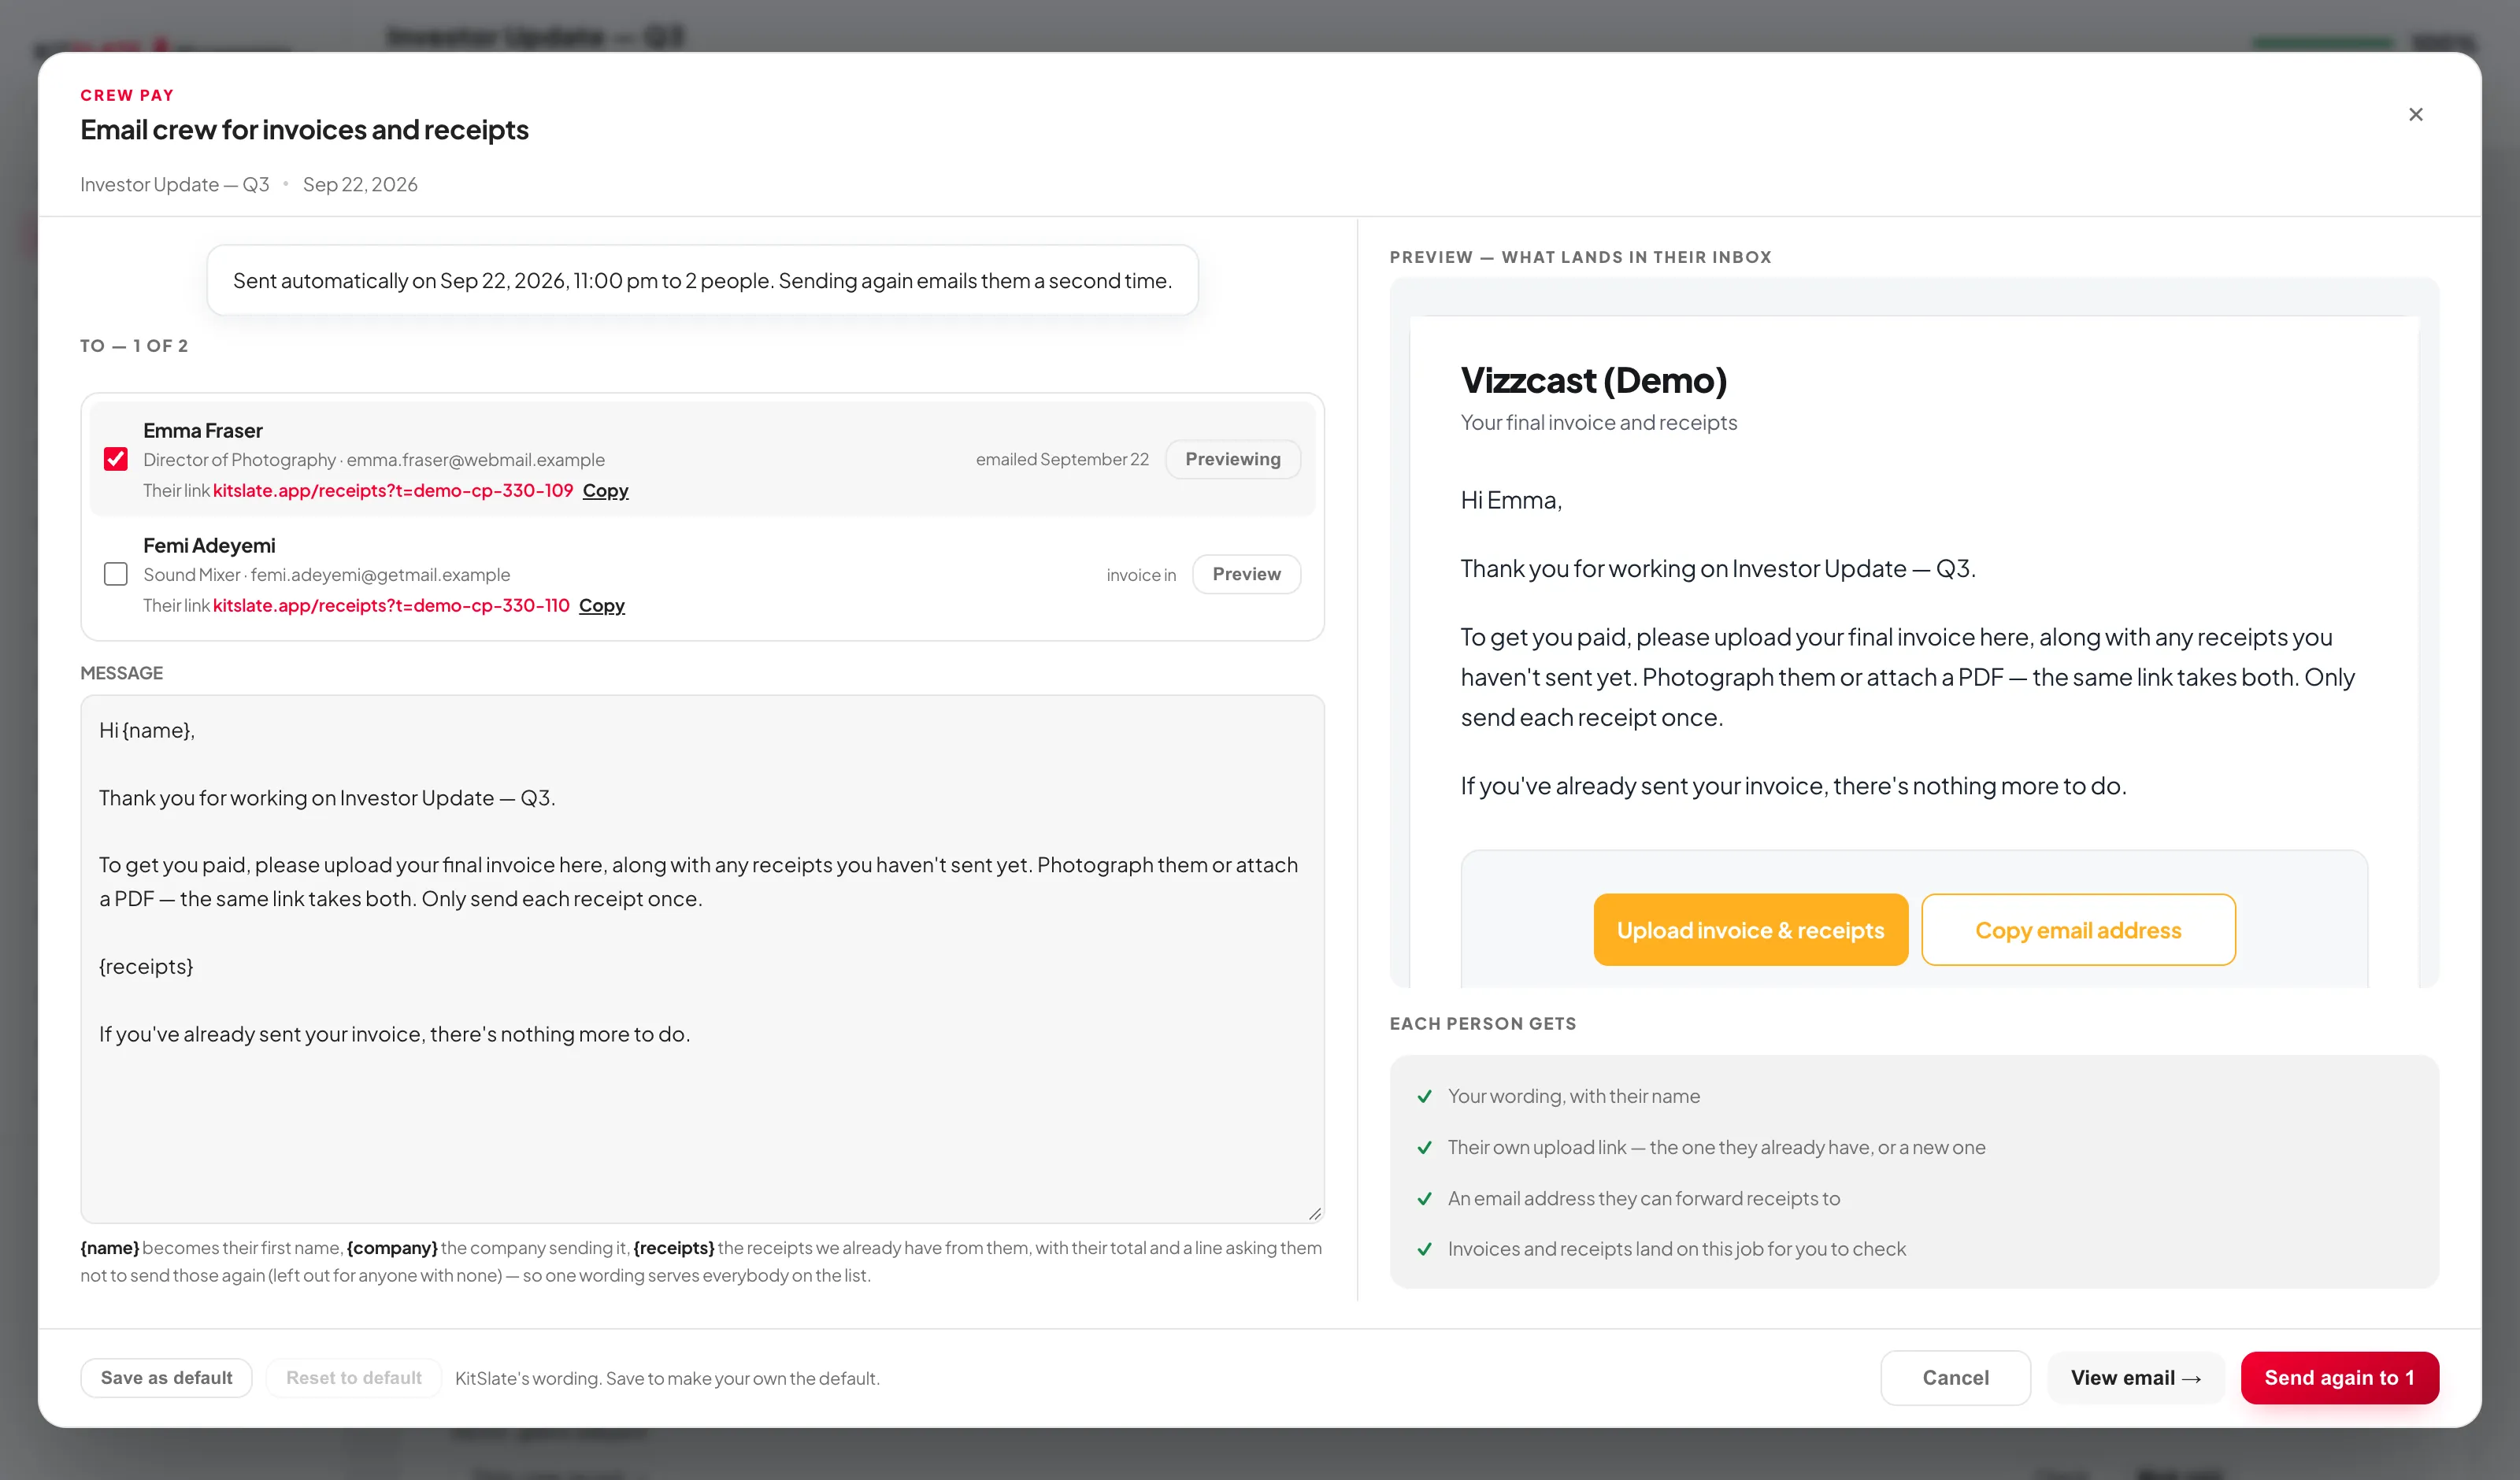2520x1480 pixels.
Task: Click "Investor Update — Q3" subtitle
Action: pos(175,184)
